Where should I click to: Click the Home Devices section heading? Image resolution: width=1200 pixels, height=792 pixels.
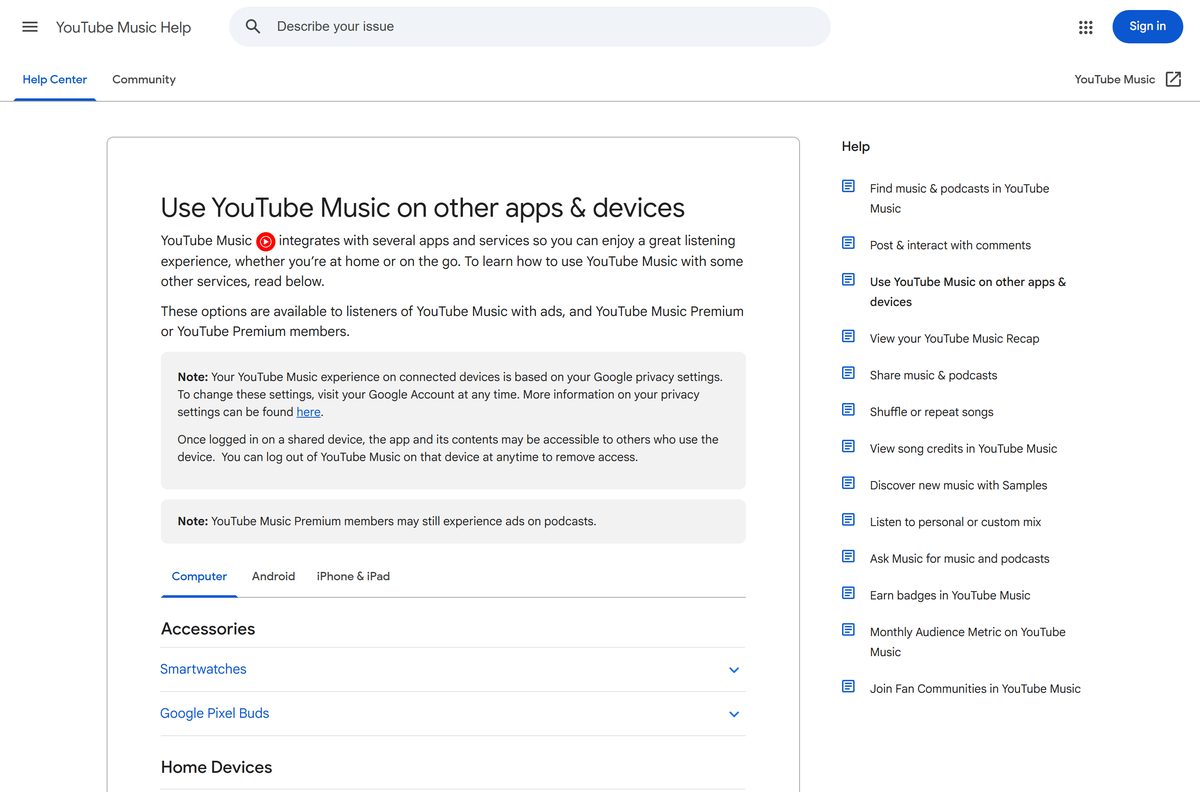point(216,767)
